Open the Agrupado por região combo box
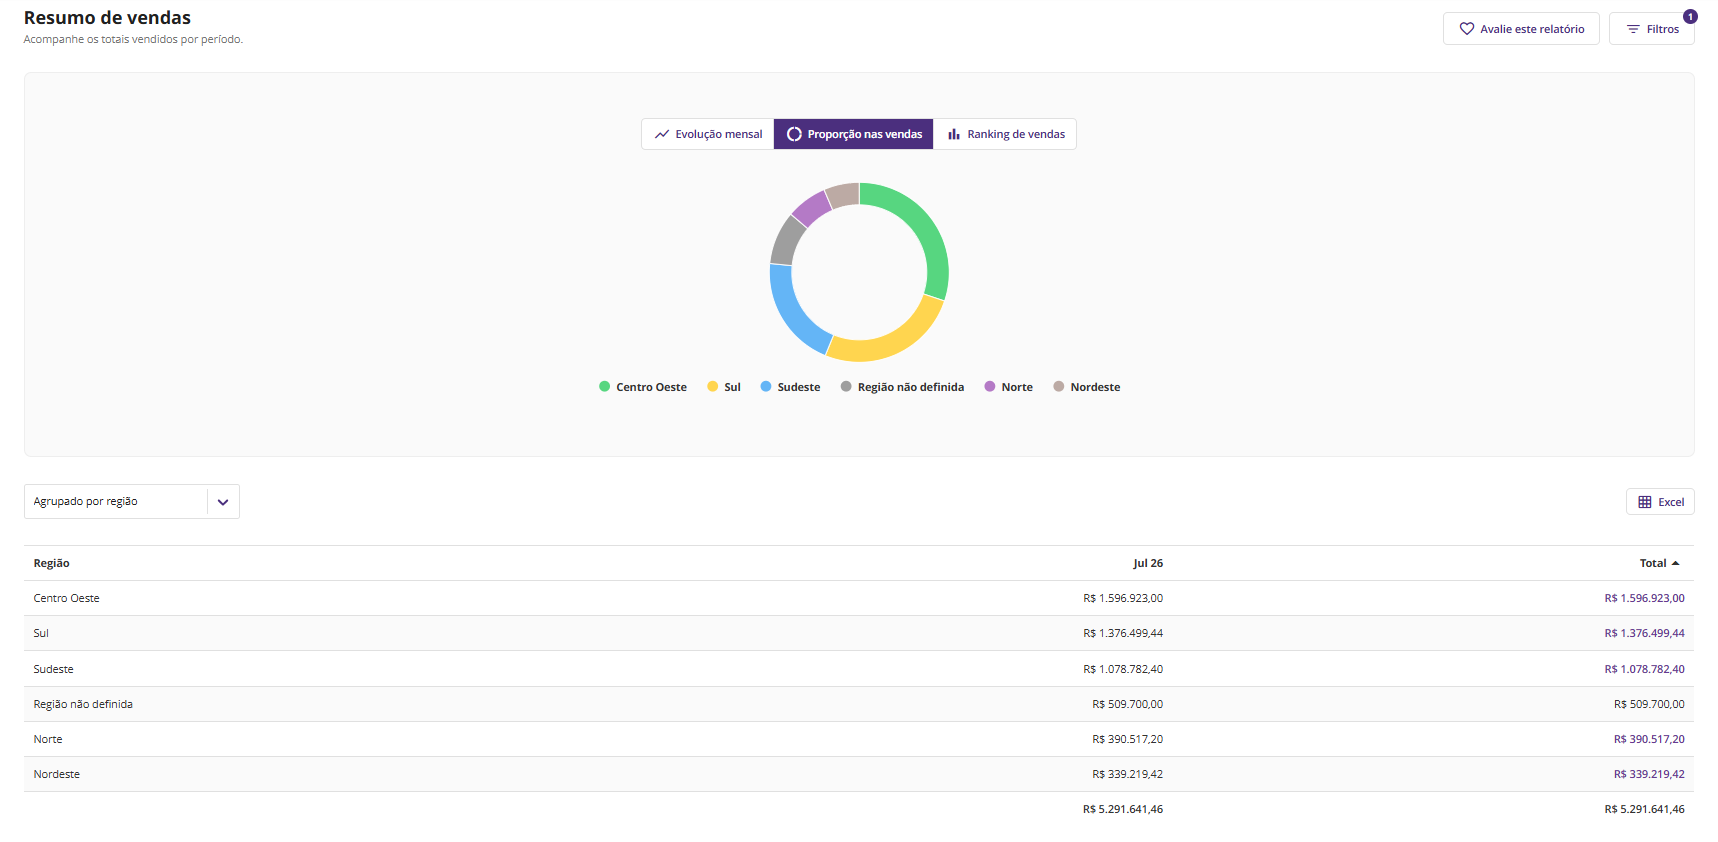The width and height of the screenshot is (1718, 842). tap(132, 502)
